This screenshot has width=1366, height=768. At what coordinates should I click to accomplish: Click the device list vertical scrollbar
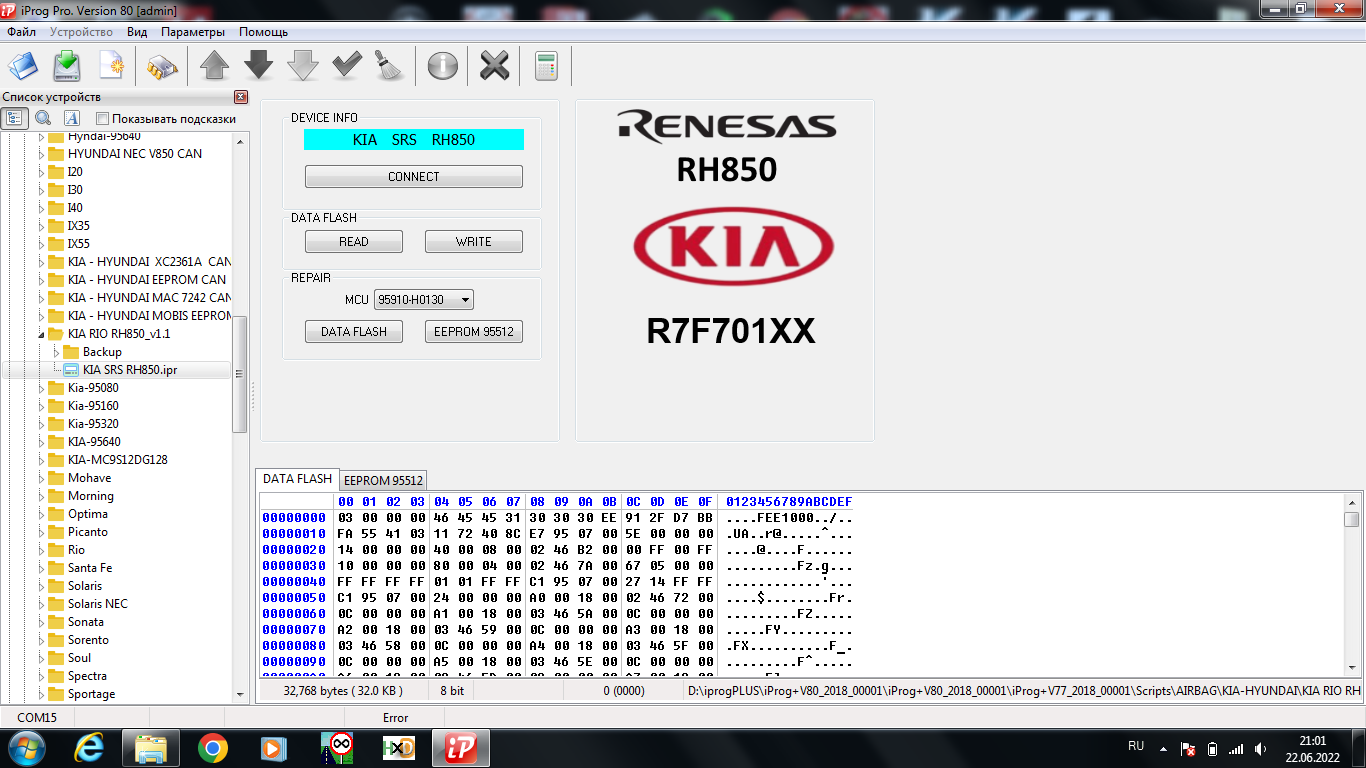(x=239, y=373)
